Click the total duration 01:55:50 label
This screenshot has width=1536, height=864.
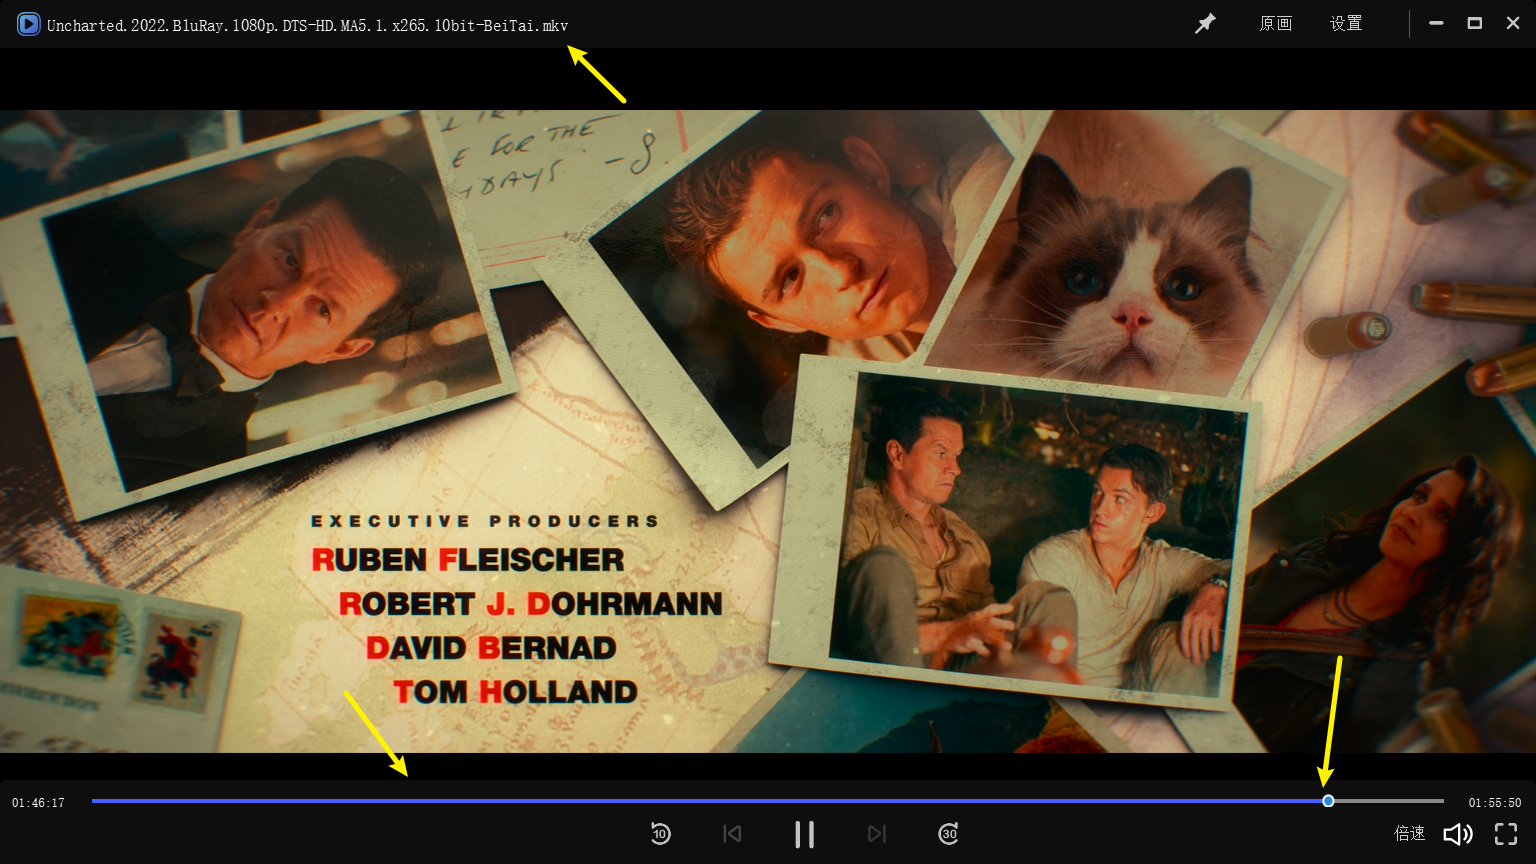(x=1495, y=803)
